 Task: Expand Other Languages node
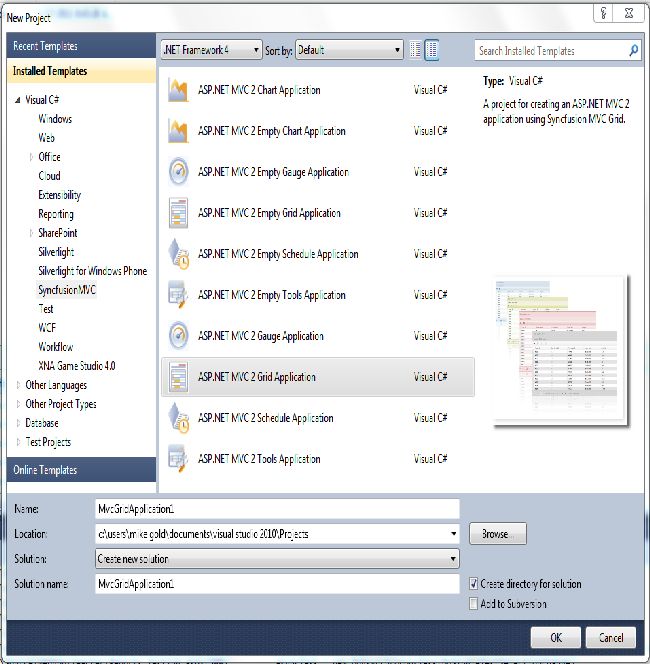tap(18, 385)
